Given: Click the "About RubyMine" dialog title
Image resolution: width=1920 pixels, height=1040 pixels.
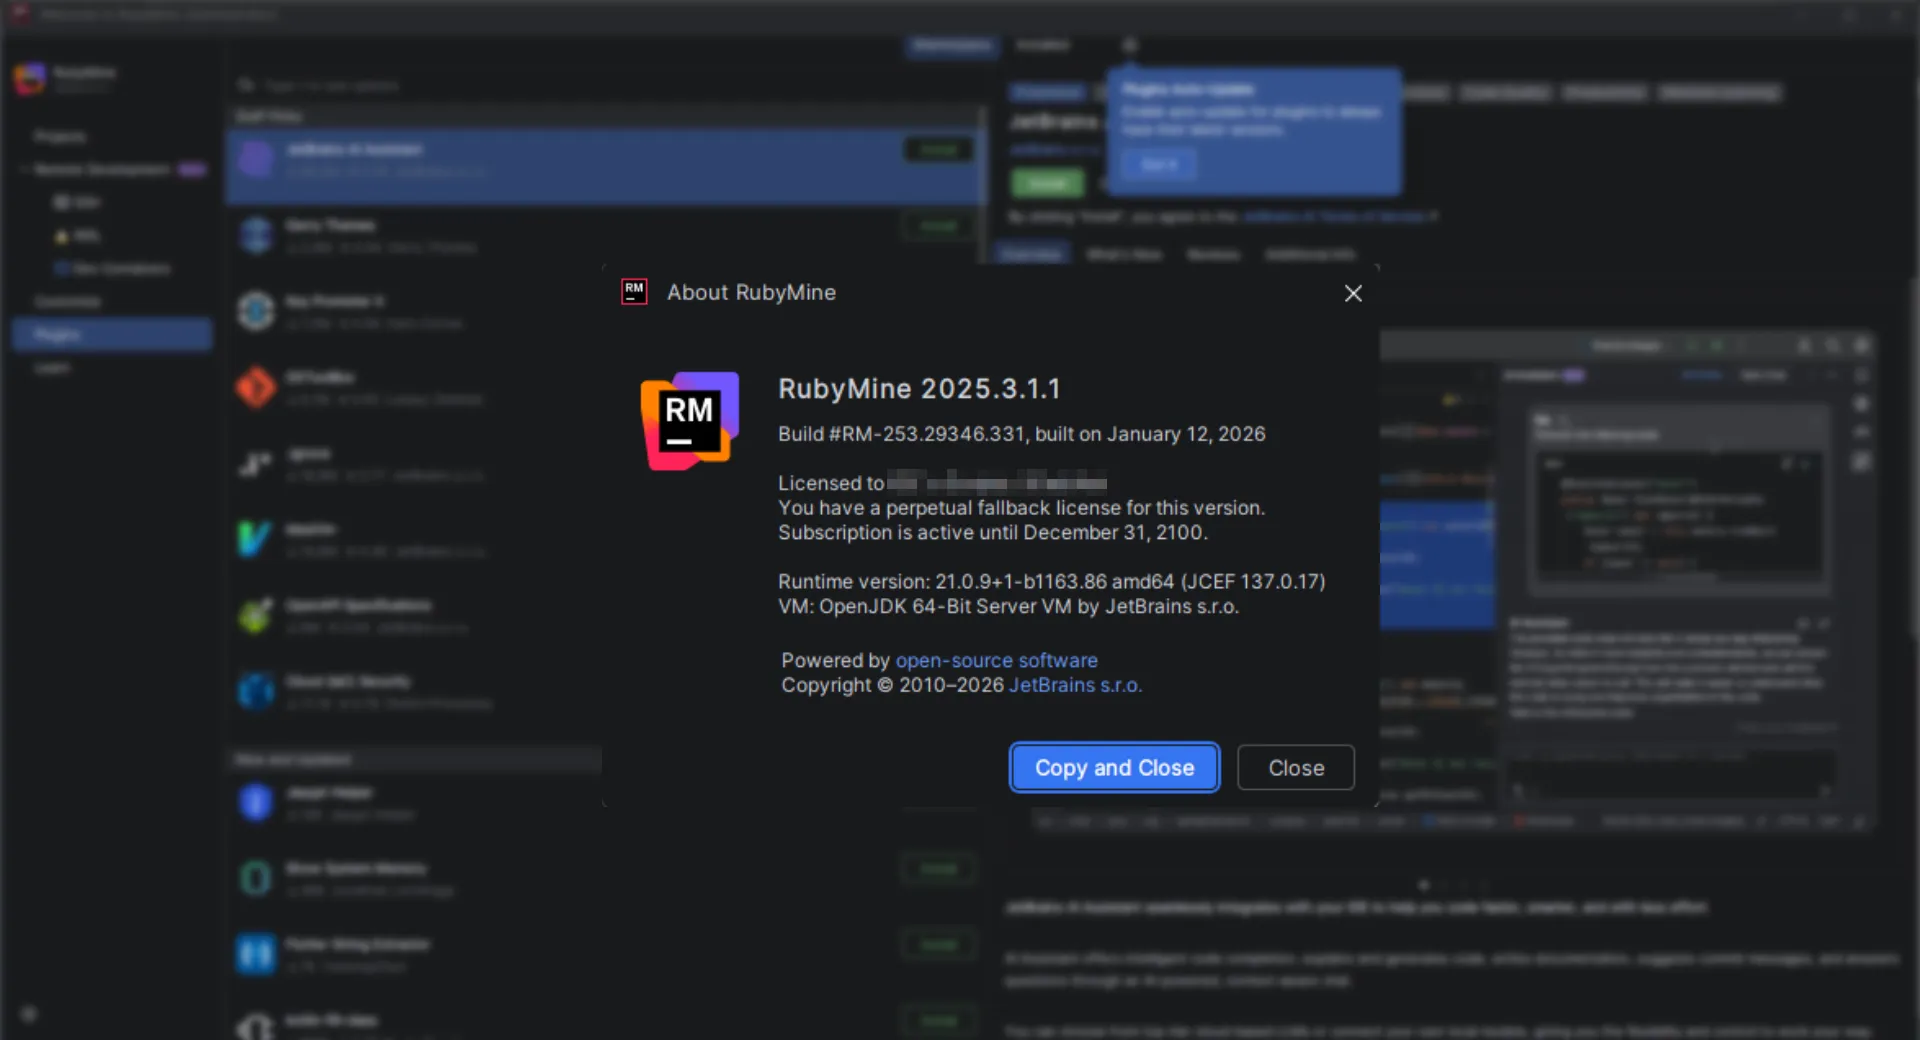Looking at the screenshot, I should [751, 293].
